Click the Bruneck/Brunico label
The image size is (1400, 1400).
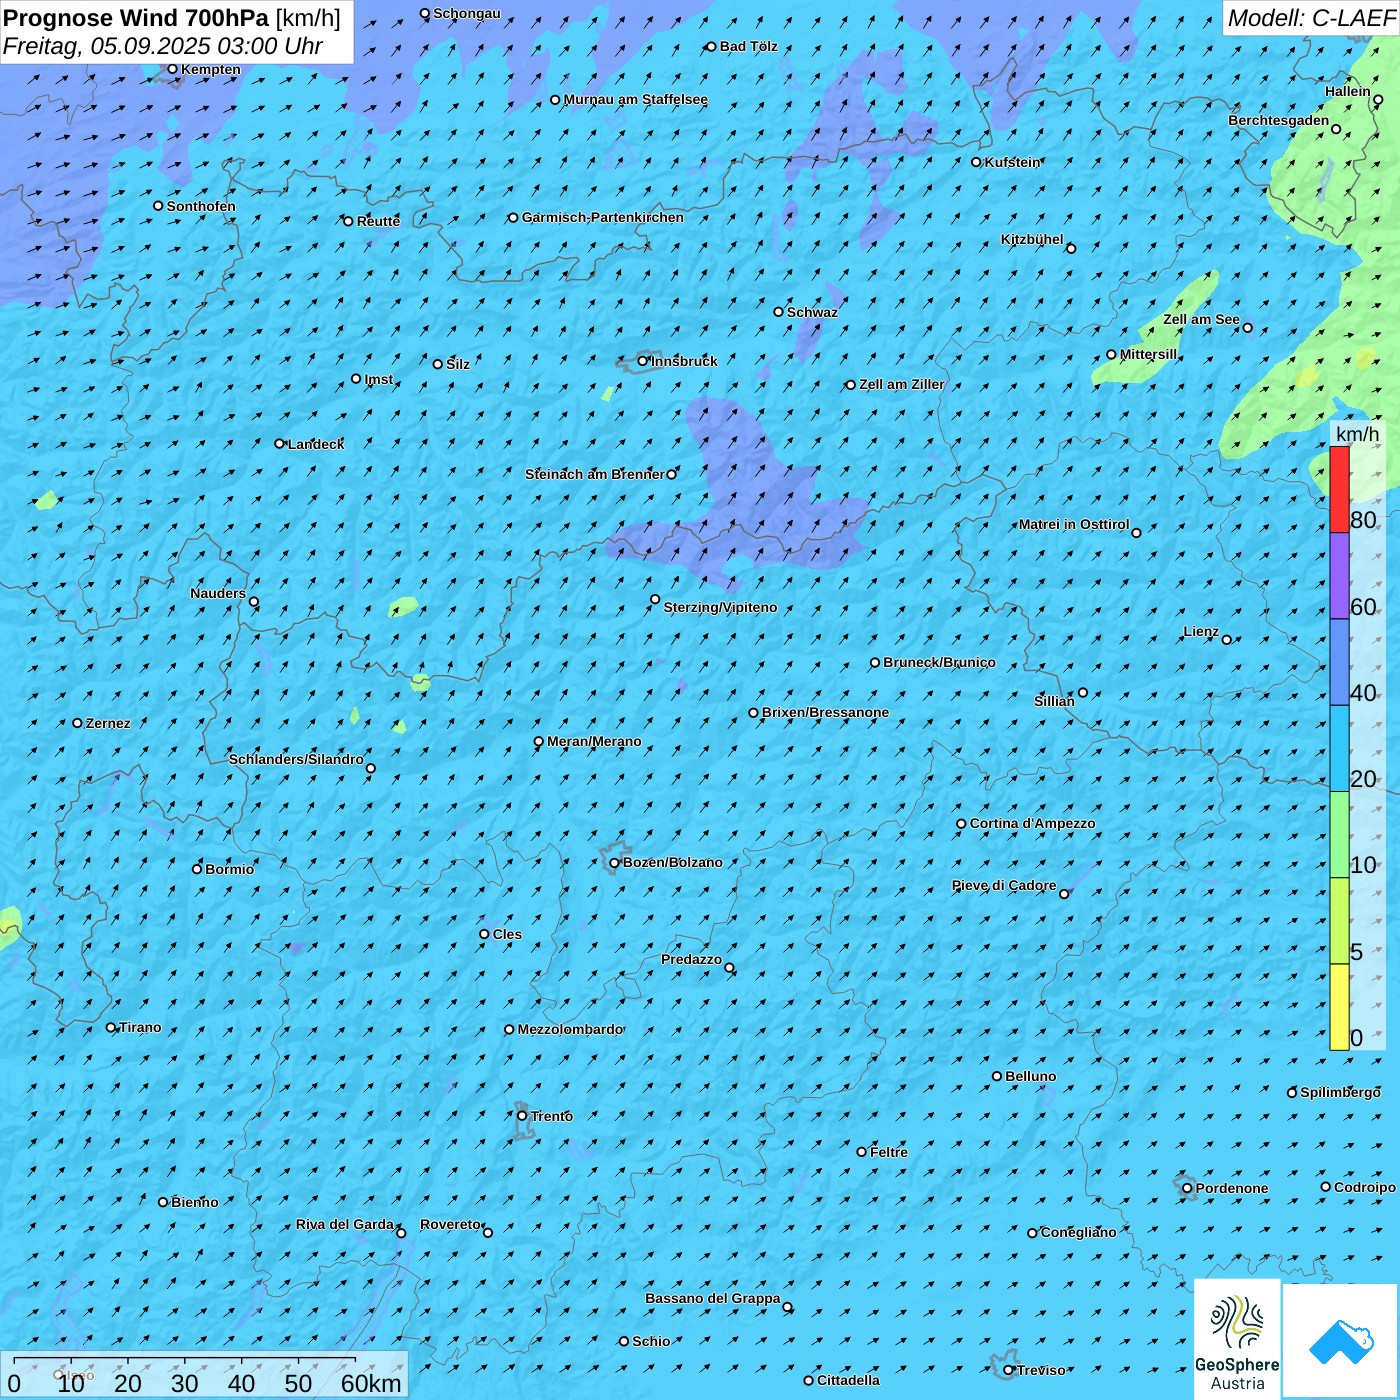click(x=939, y=662)
